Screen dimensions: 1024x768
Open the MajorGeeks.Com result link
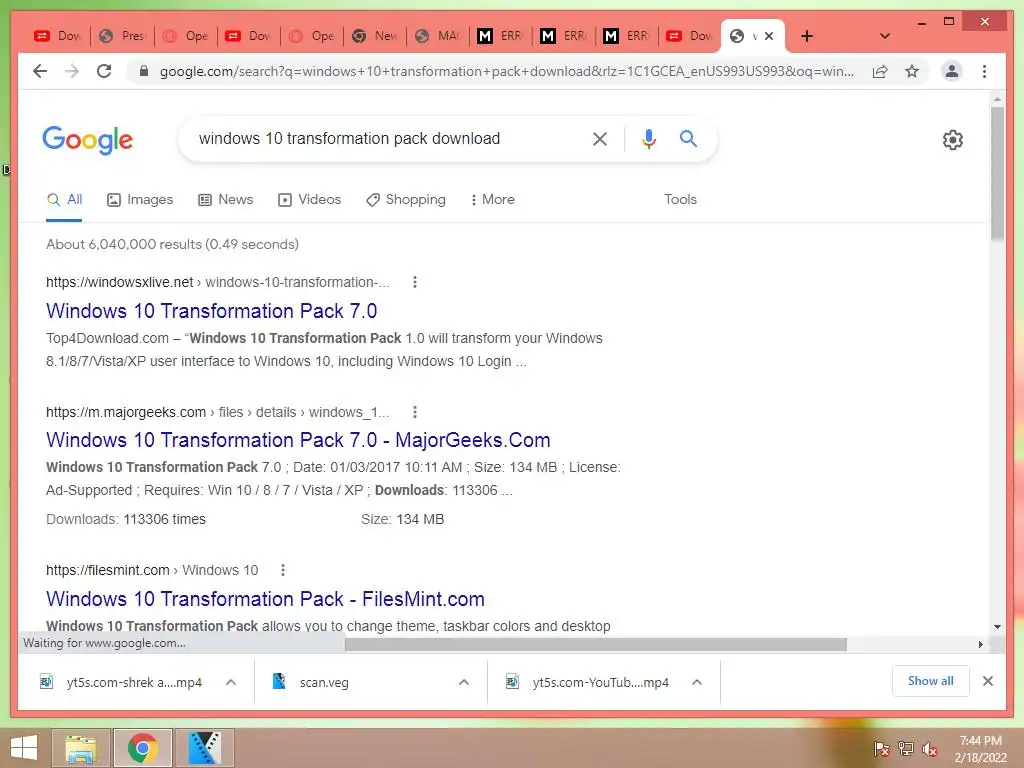tap(298, 440)
